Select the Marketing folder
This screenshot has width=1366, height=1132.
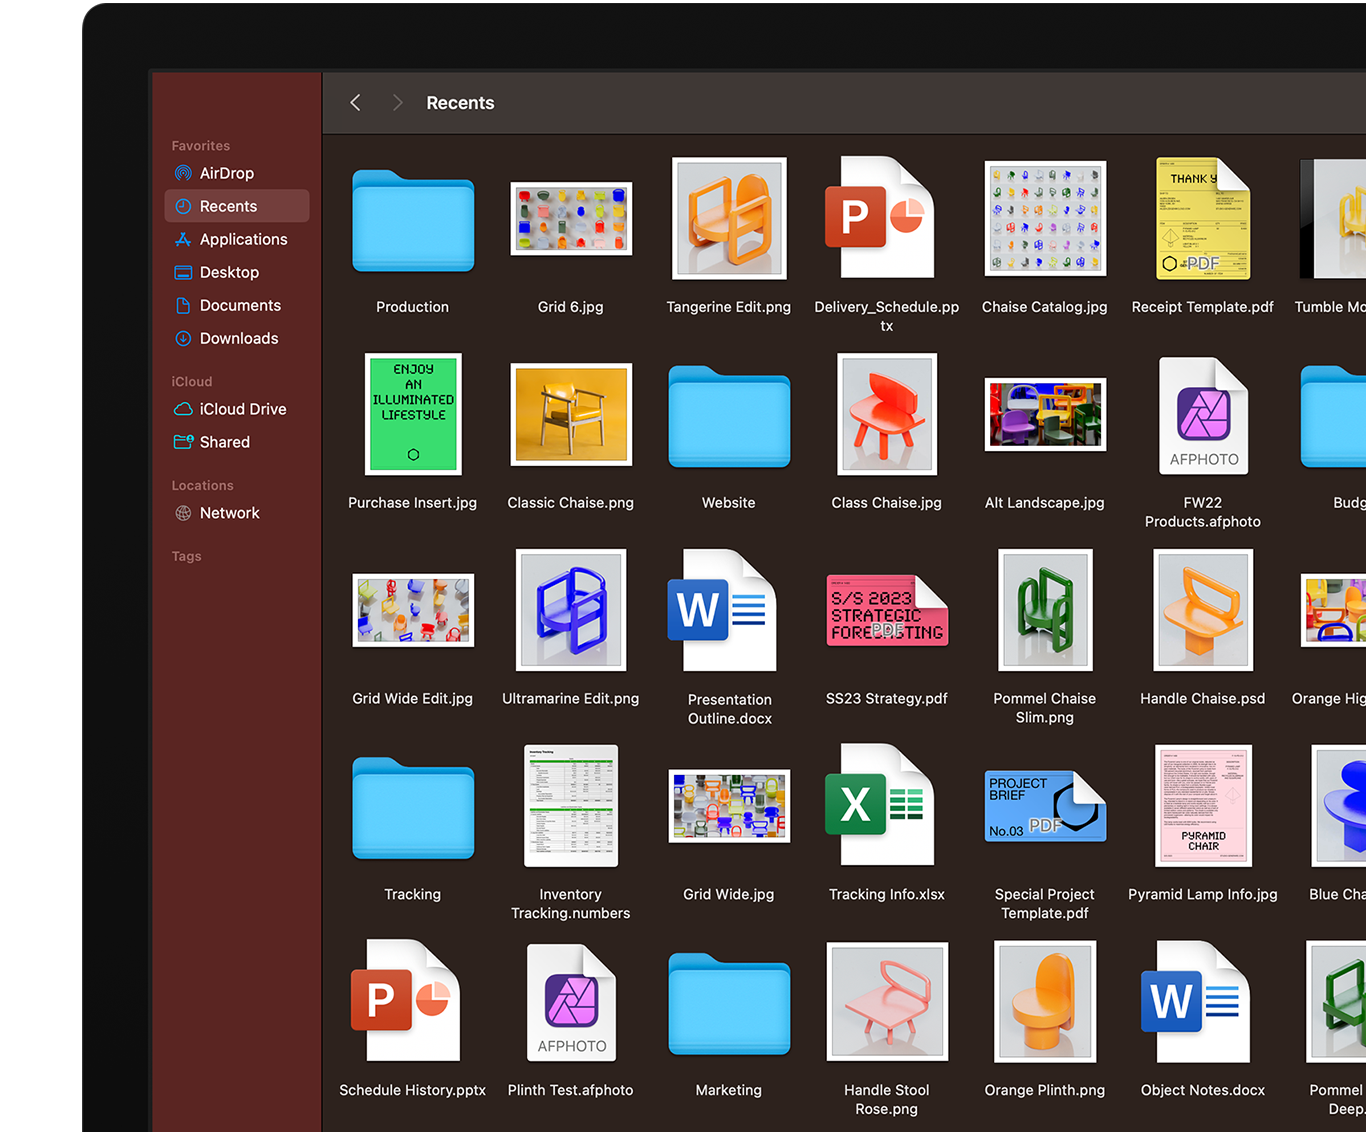tap(729, 1005)
